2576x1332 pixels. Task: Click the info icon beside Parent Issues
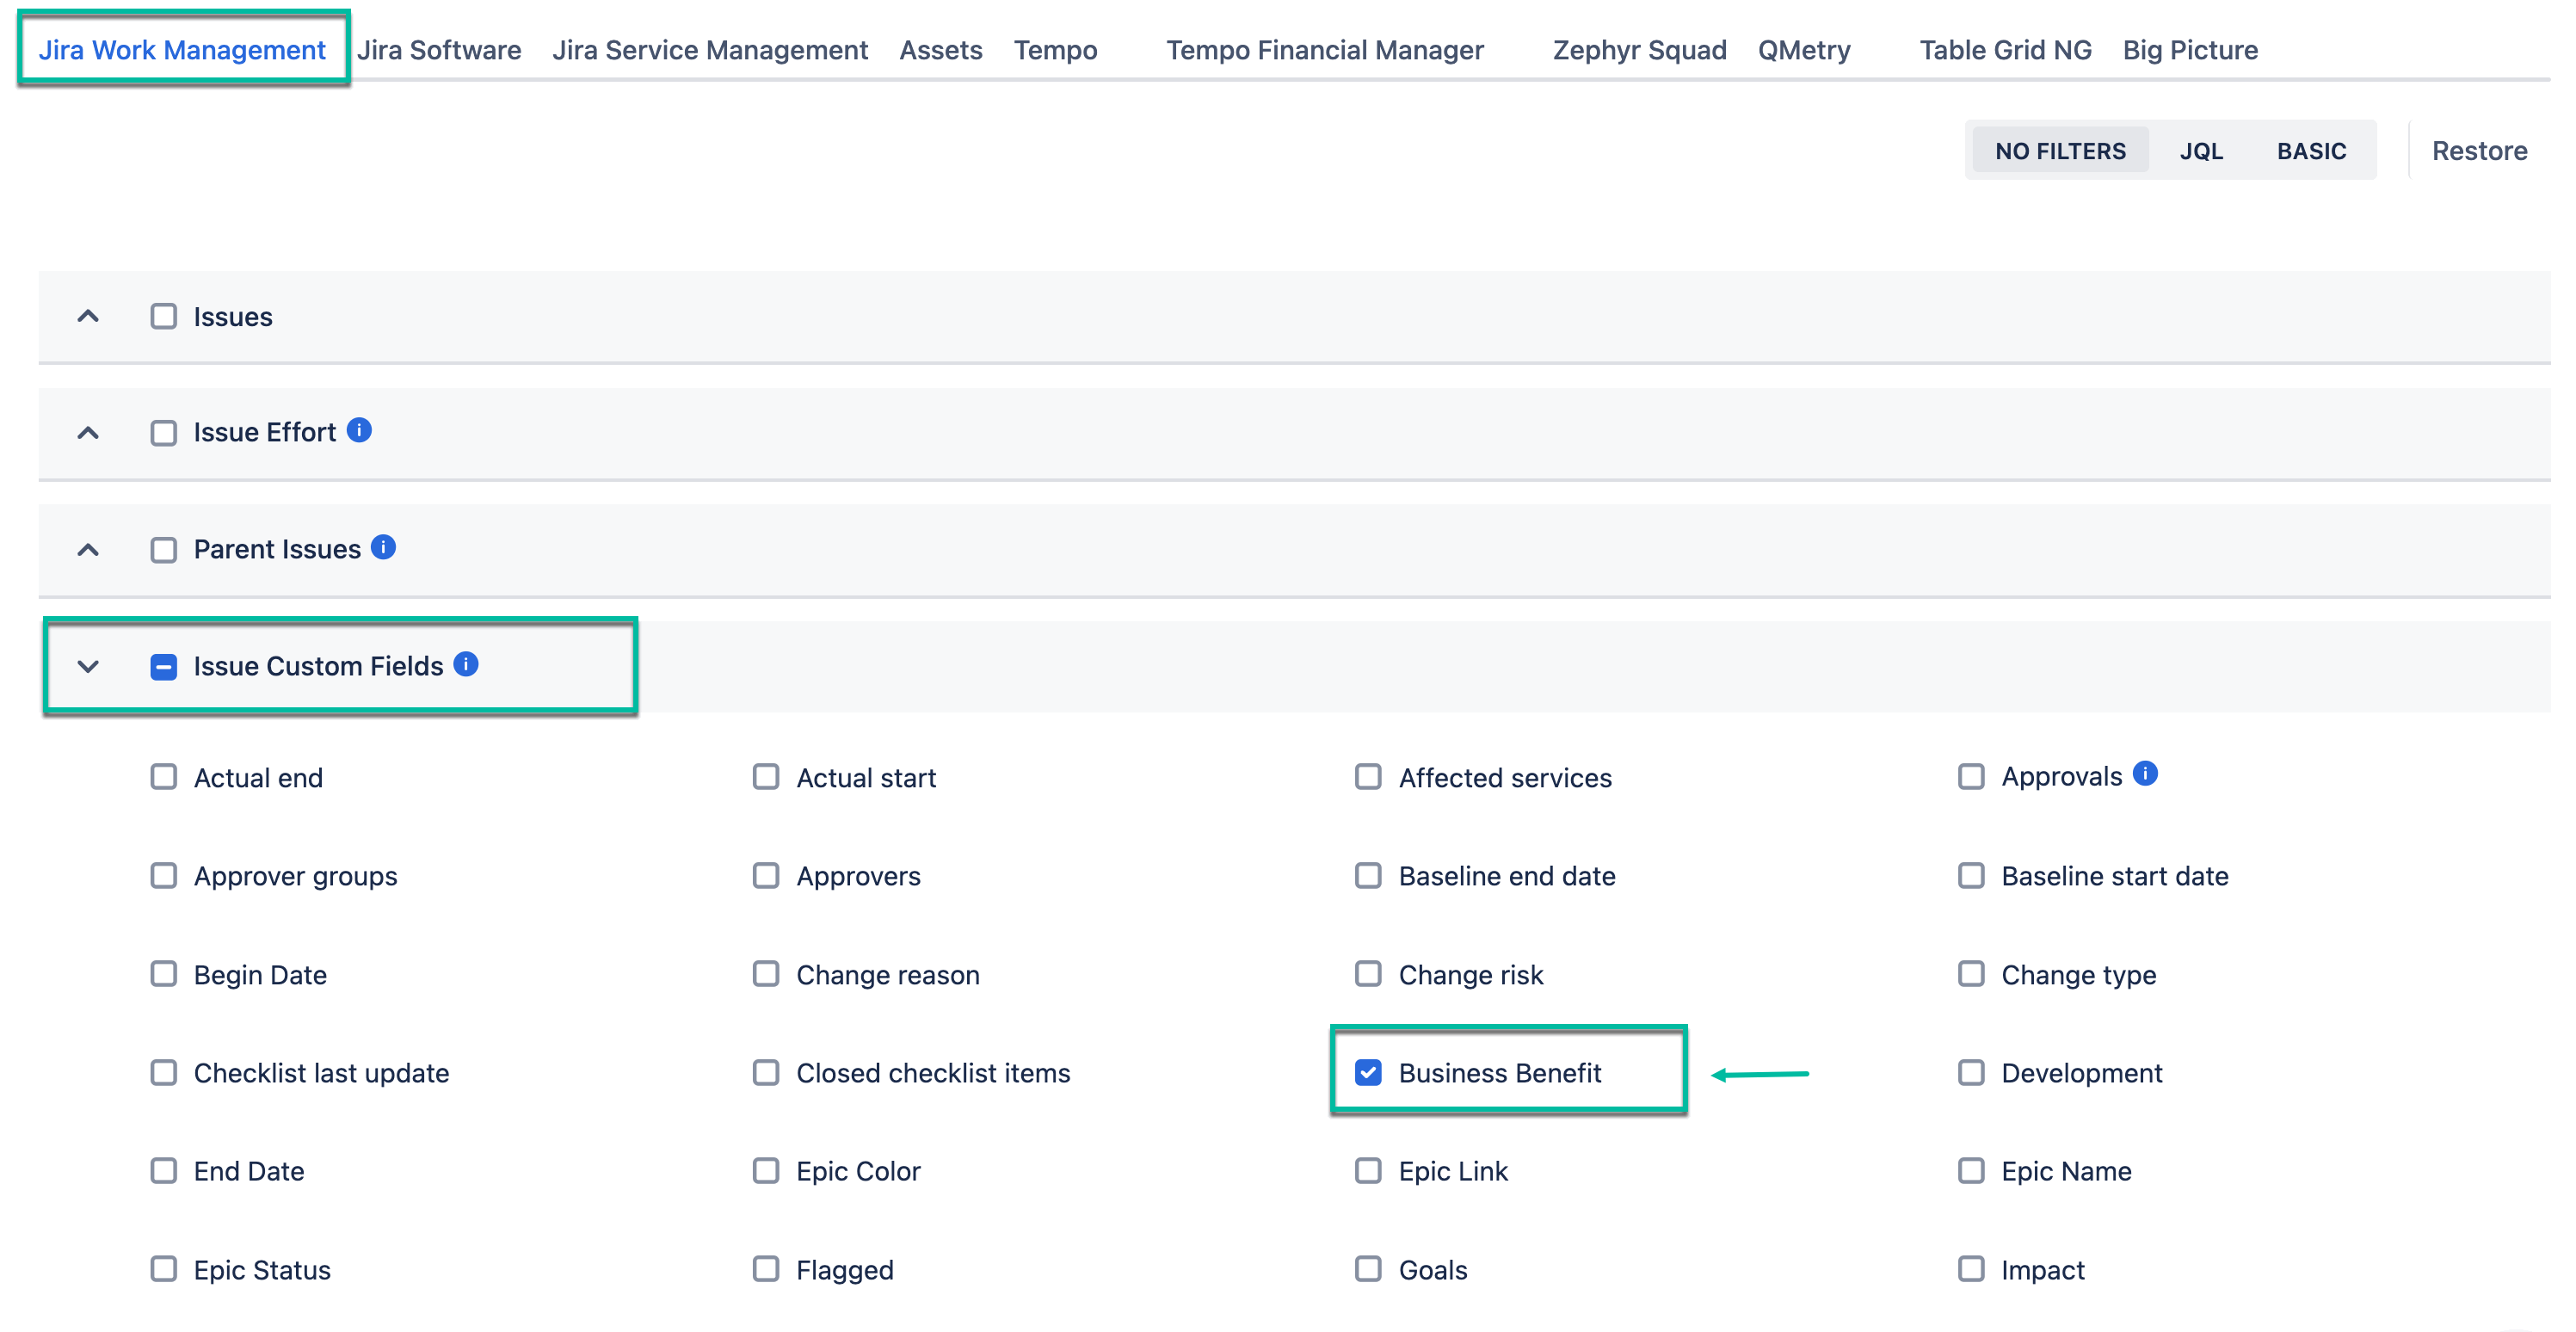click(383, 546)
